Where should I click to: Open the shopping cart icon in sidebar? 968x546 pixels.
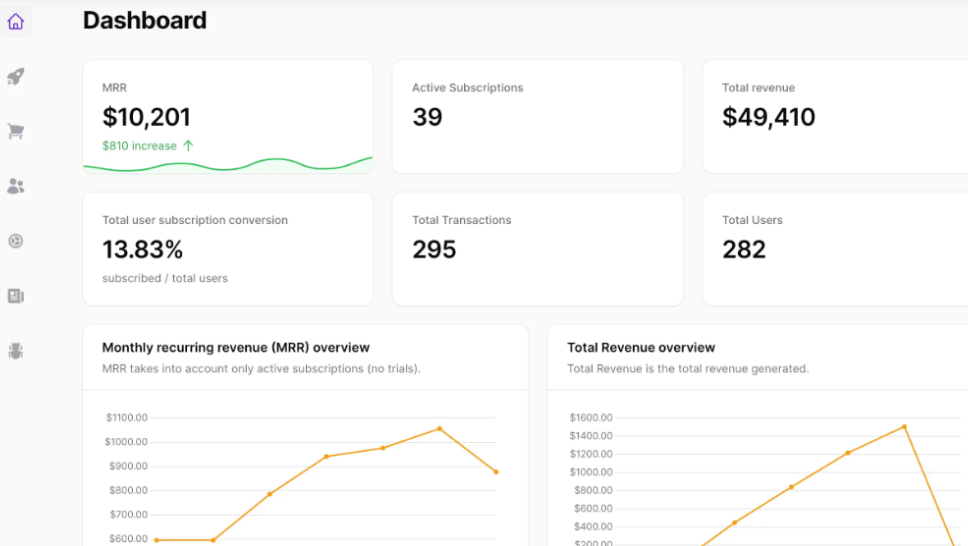(15, 131)
